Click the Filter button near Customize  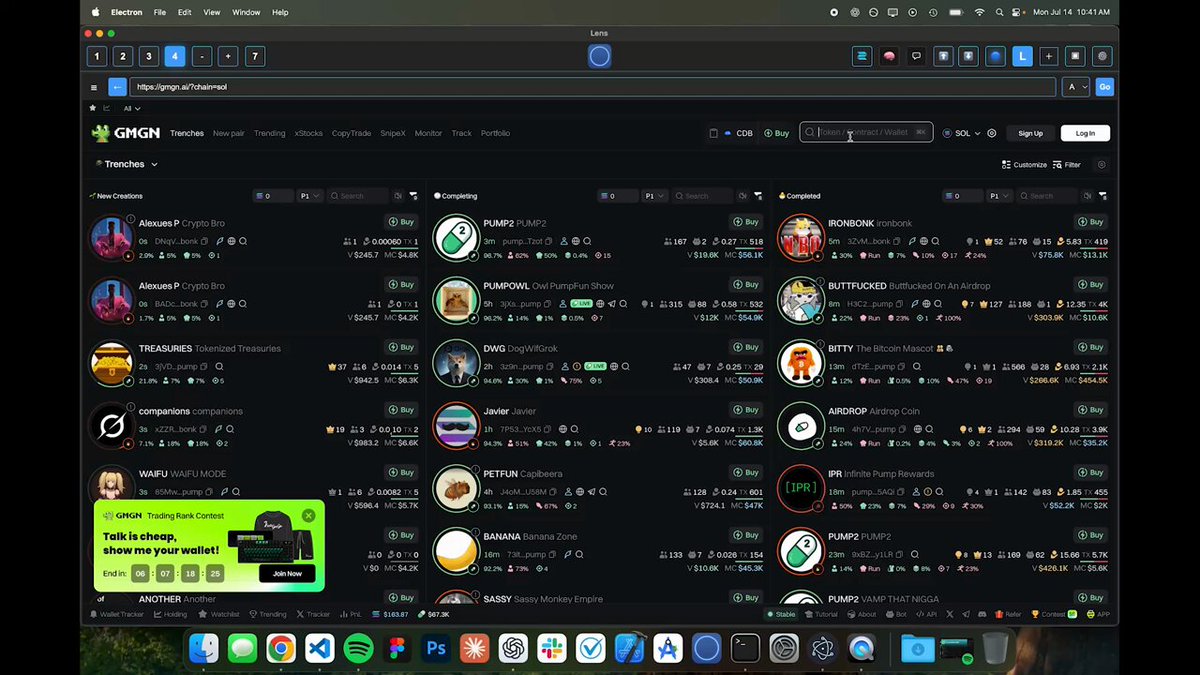pyautogui.click(x=1067, y=165)
